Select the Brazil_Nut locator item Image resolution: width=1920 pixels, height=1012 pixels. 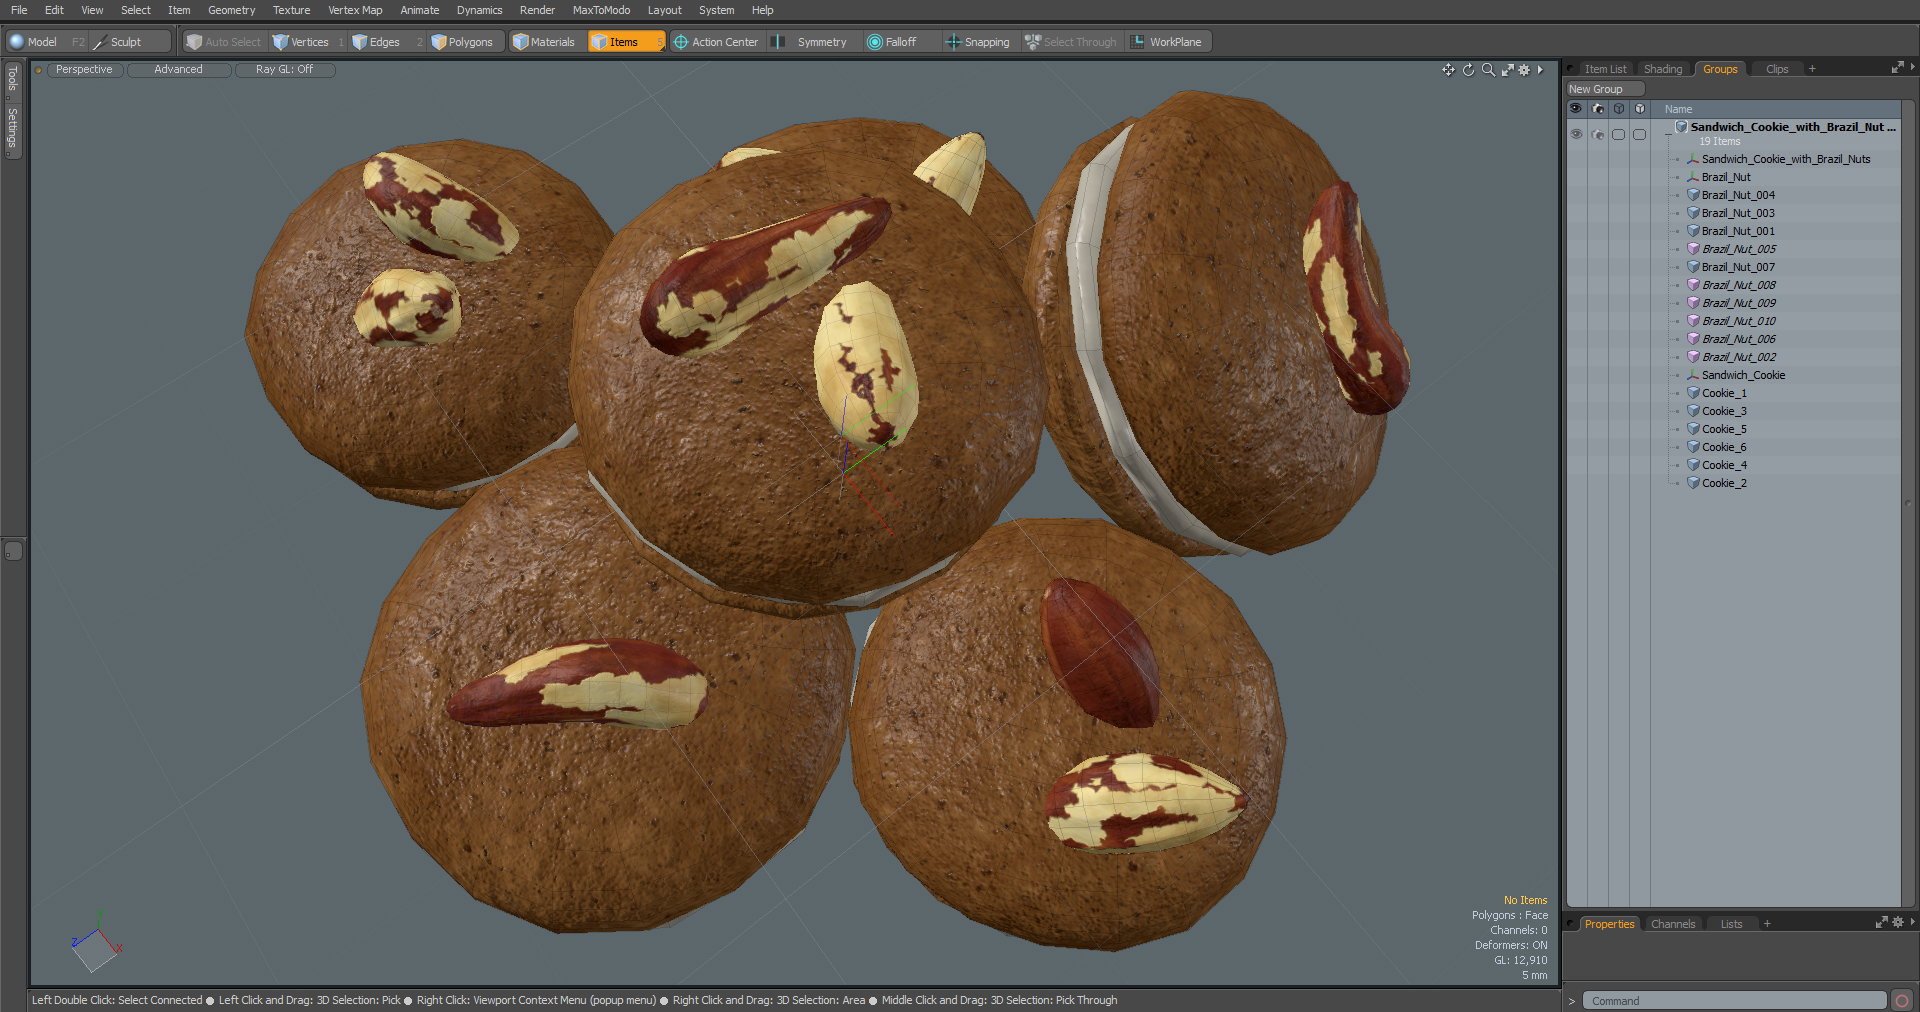[x=1726, y=177]
